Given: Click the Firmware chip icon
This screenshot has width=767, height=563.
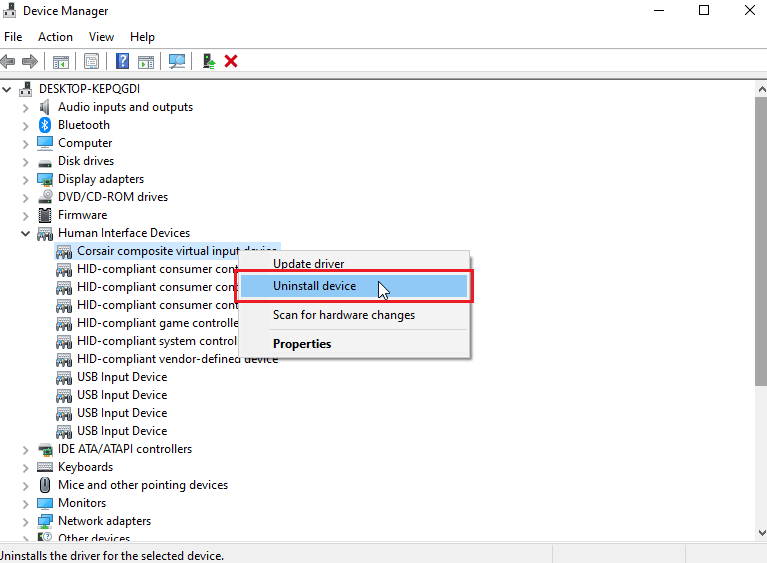Looking at the screenshot, I should (45, 215).
